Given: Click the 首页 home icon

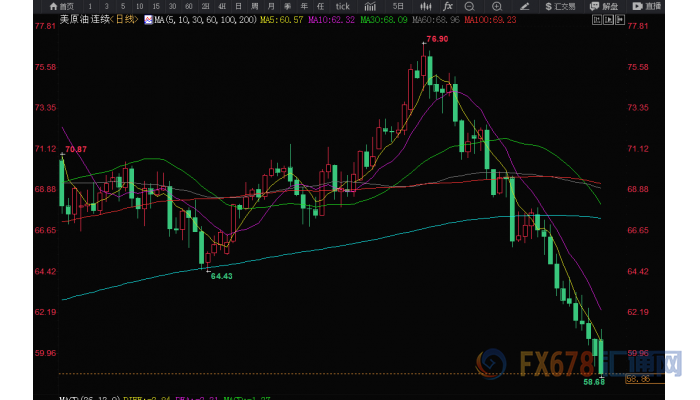Looking at the screenshot, I should click(x=59, y=6).
